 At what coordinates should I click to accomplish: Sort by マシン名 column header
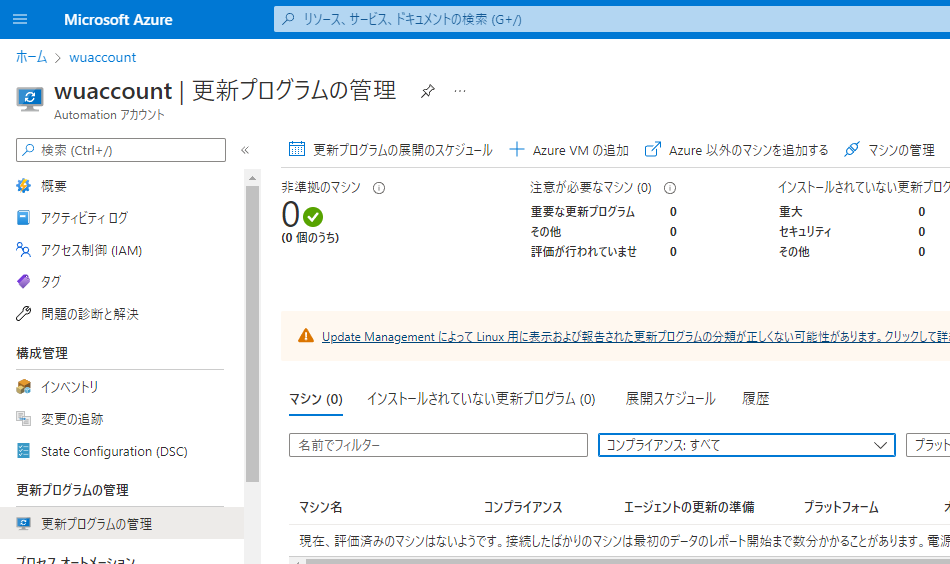tap(321, 508)
